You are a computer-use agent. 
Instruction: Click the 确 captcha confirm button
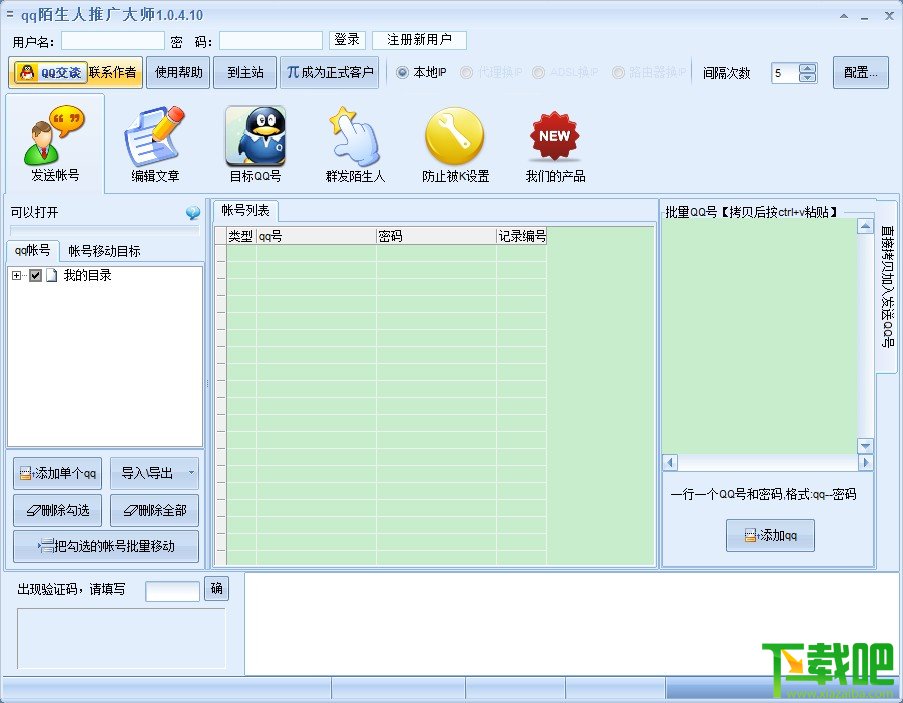[217, 588]
